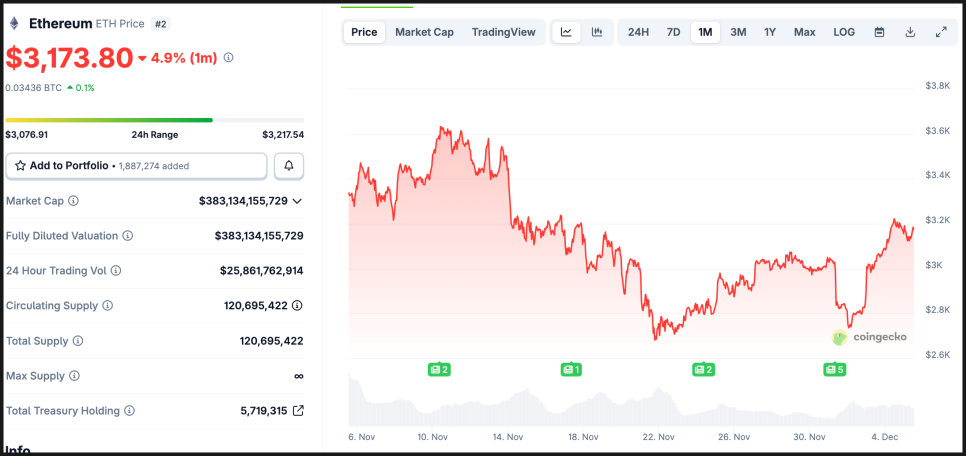Switch to the line chart view
This screenshot has width=966, height=456.
[x=566, y=32]
